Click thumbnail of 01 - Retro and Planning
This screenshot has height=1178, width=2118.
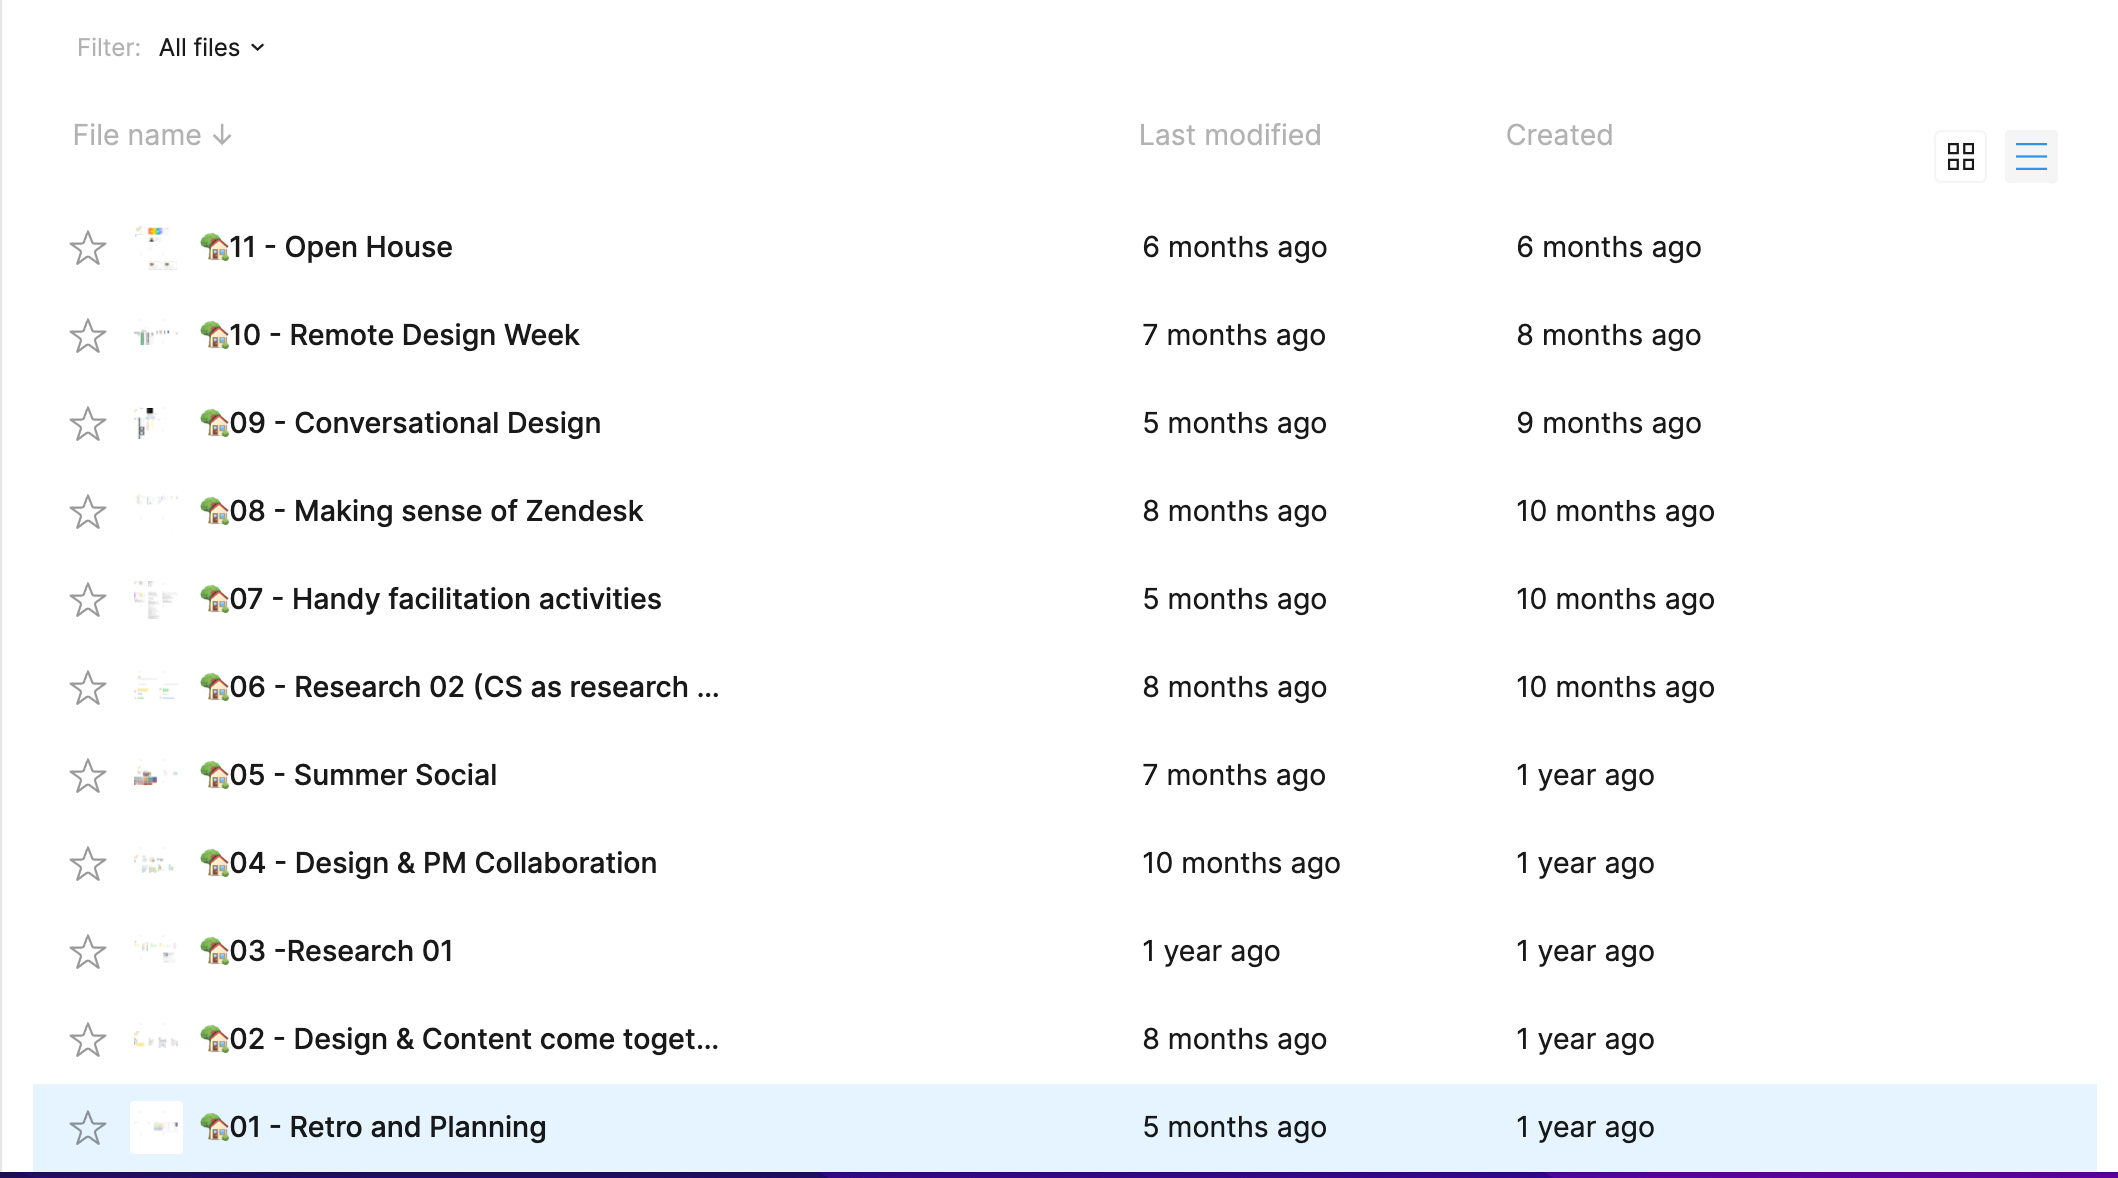156,1127
